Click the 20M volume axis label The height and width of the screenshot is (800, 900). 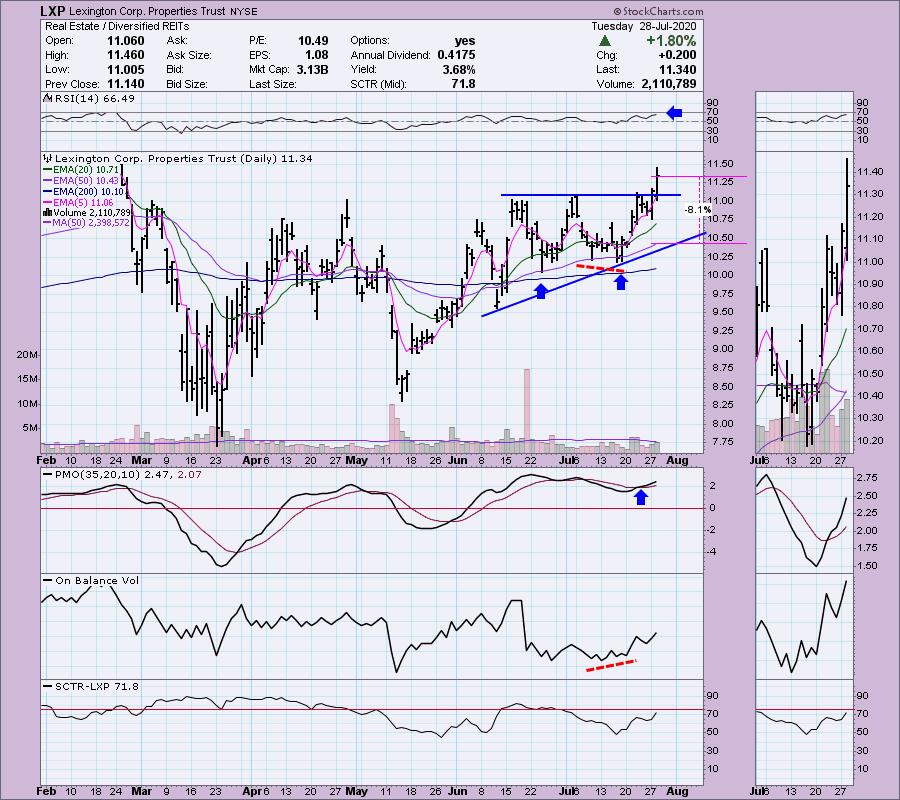(x=28, y=355)
